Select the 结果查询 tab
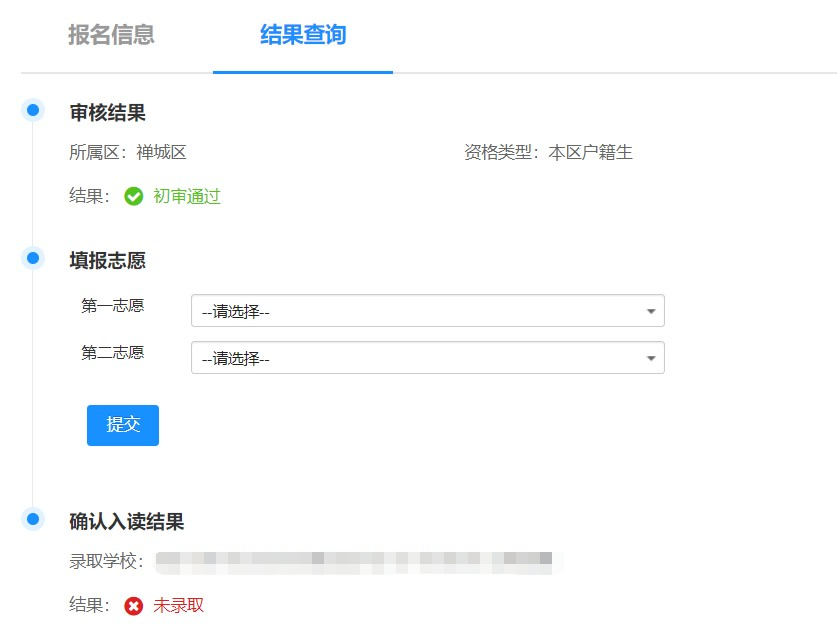837x627 pixels. [302, 36]
